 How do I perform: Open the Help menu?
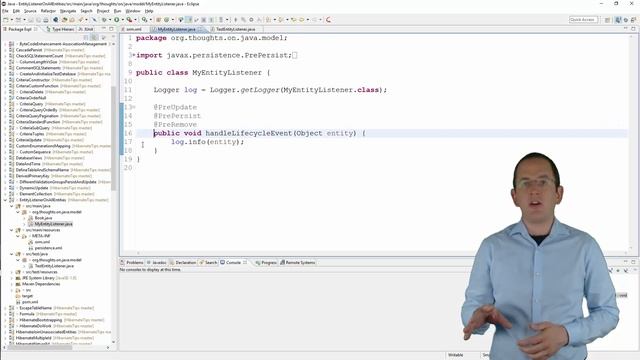[x=149, y=11]
